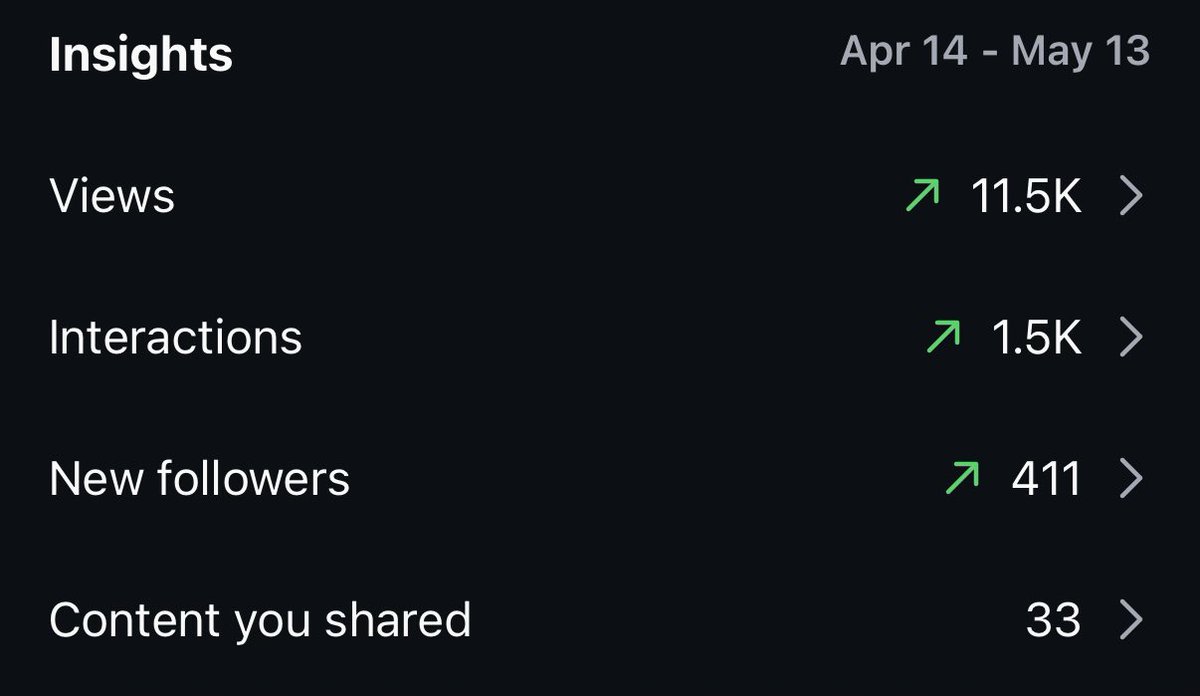Screen dimensions: 1200x696
Task: Click the 11.5K views count
Action: pos(1026,197)
